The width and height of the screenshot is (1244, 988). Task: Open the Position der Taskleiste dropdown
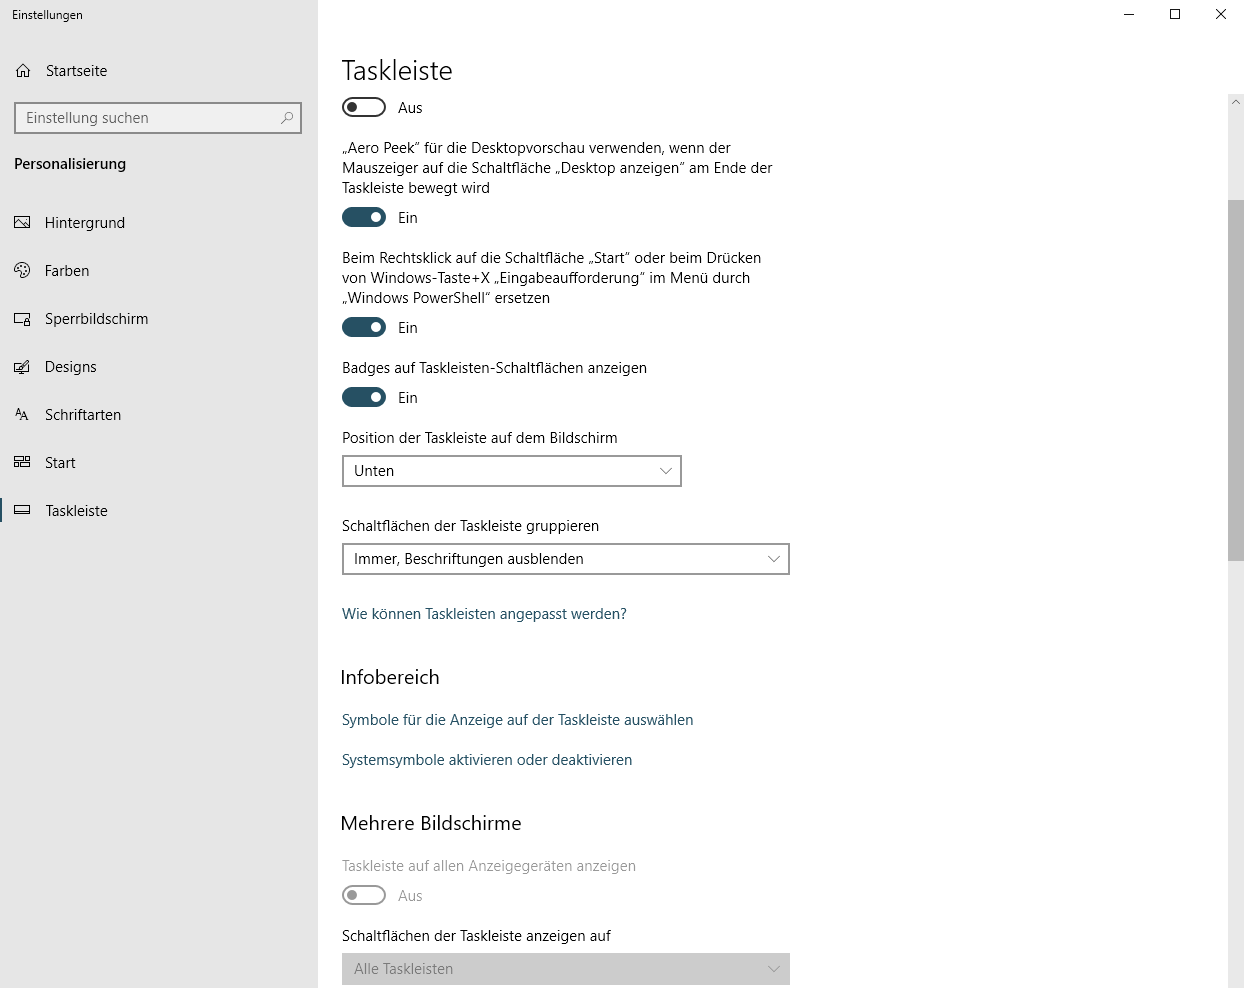tap(511, 471)
